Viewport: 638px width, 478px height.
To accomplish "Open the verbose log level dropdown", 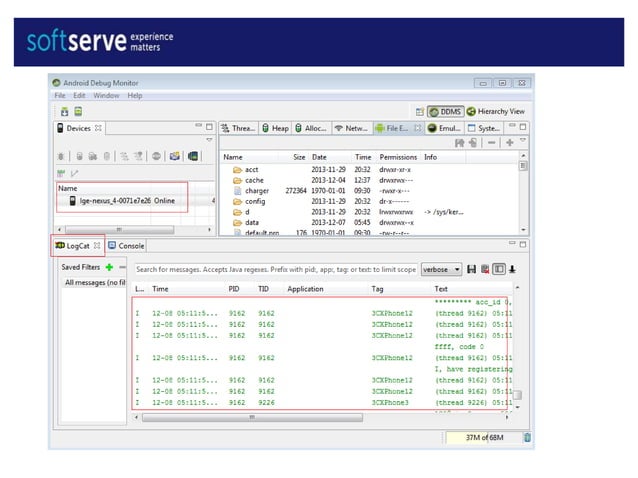I will pos(442,269).
